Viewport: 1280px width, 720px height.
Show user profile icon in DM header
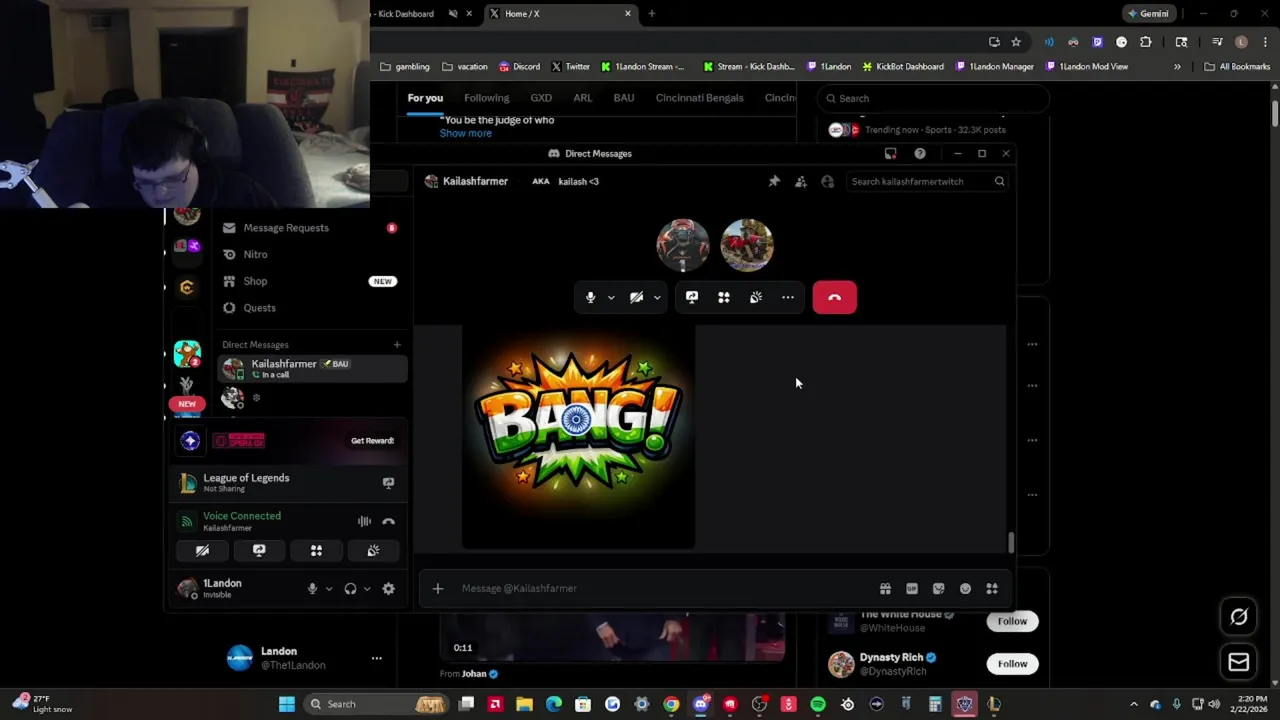click(827, 181)
